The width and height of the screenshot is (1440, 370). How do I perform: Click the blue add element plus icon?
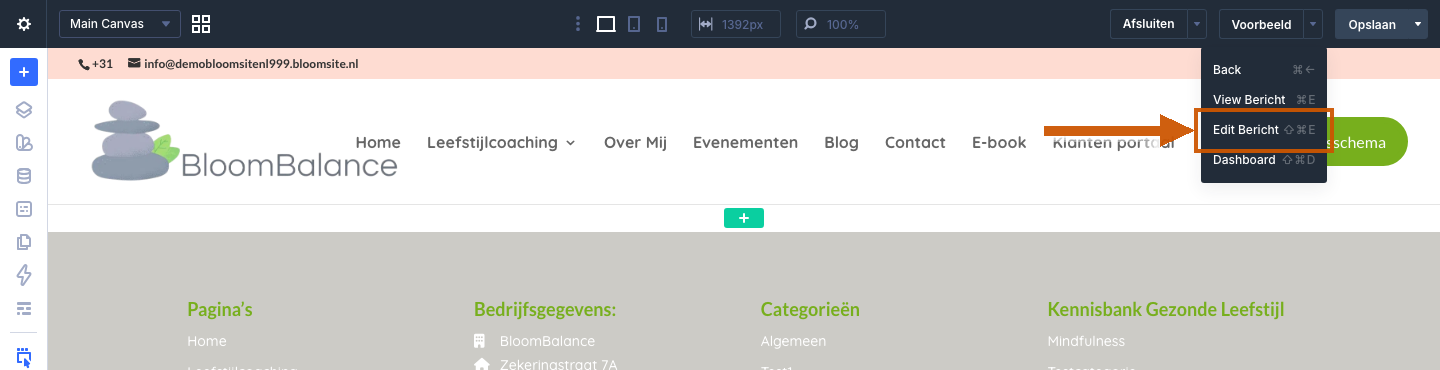24,72
